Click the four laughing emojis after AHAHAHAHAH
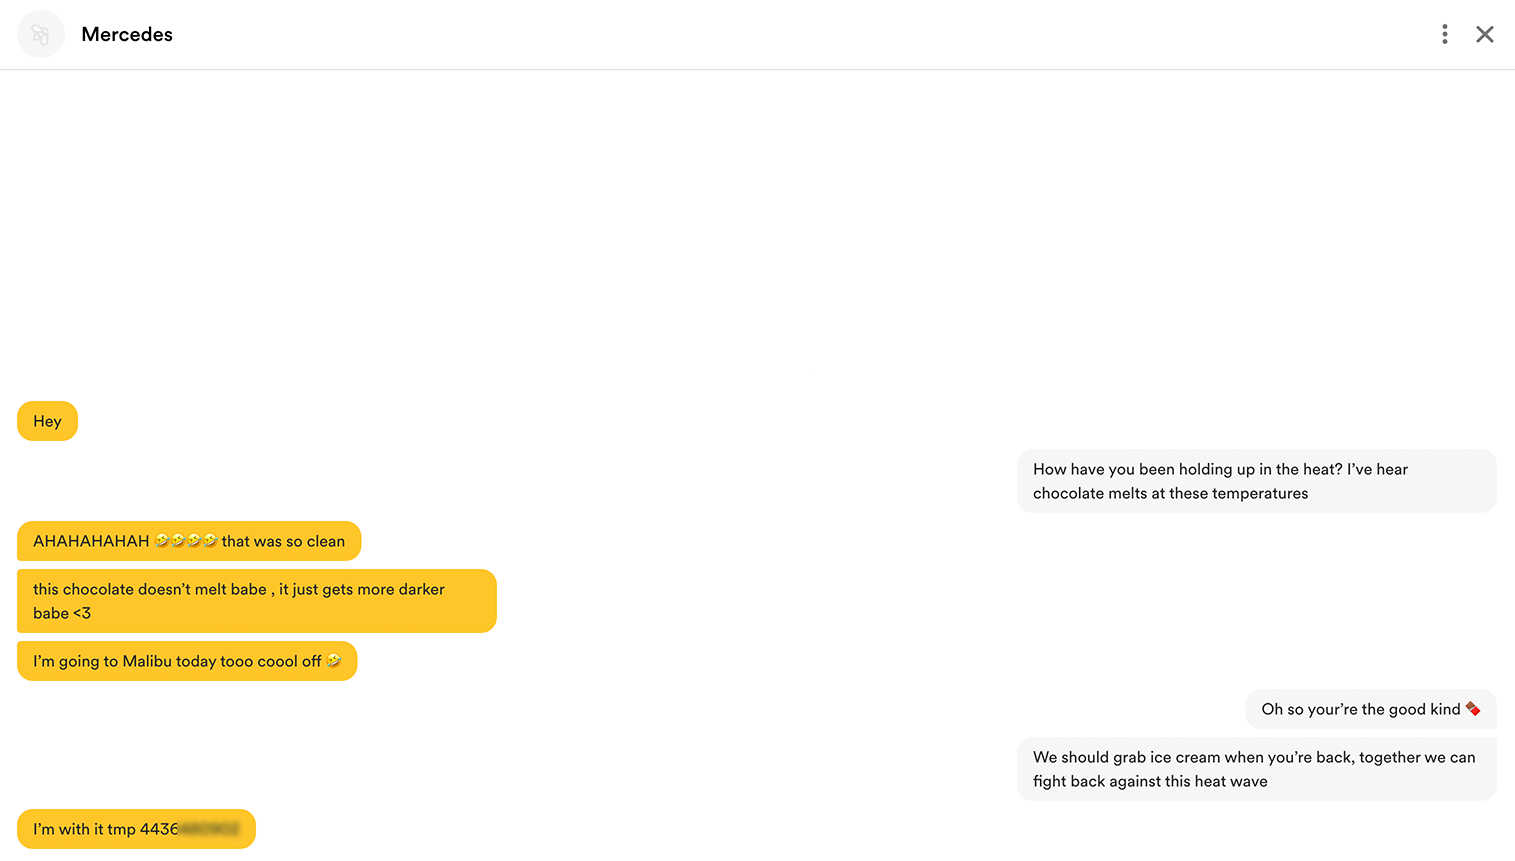The image size is (1515, 861). pos(186,541)
